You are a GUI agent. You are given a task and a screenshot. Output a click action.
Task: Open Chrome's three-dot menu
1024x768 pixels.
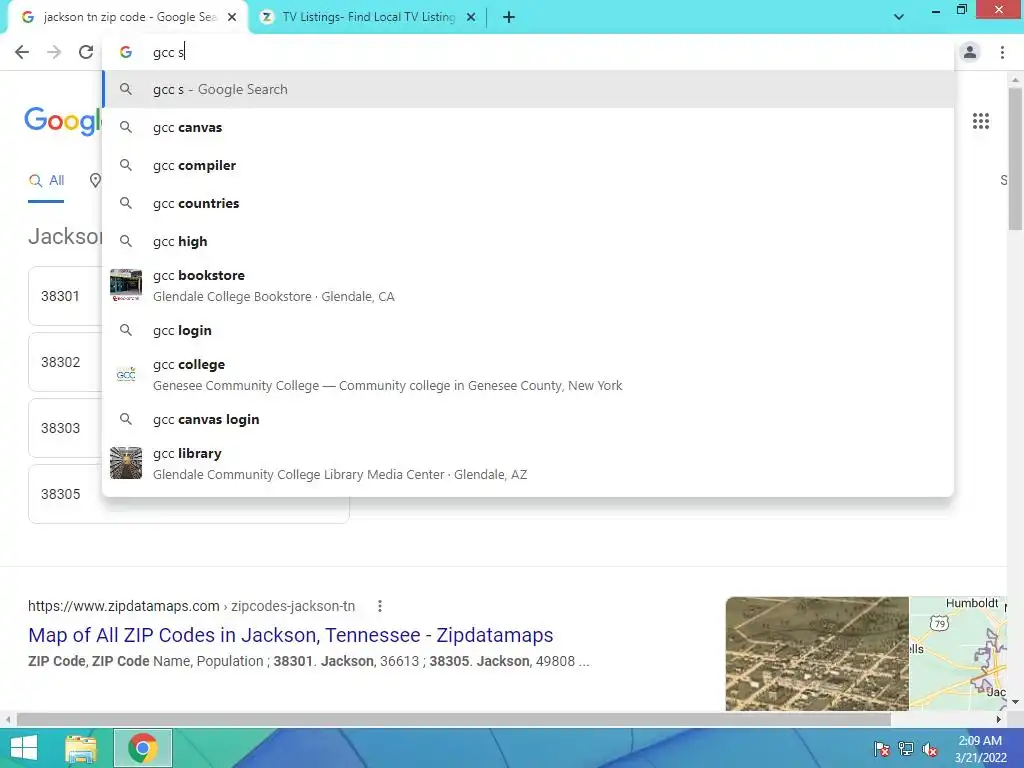coord(1002,52)
